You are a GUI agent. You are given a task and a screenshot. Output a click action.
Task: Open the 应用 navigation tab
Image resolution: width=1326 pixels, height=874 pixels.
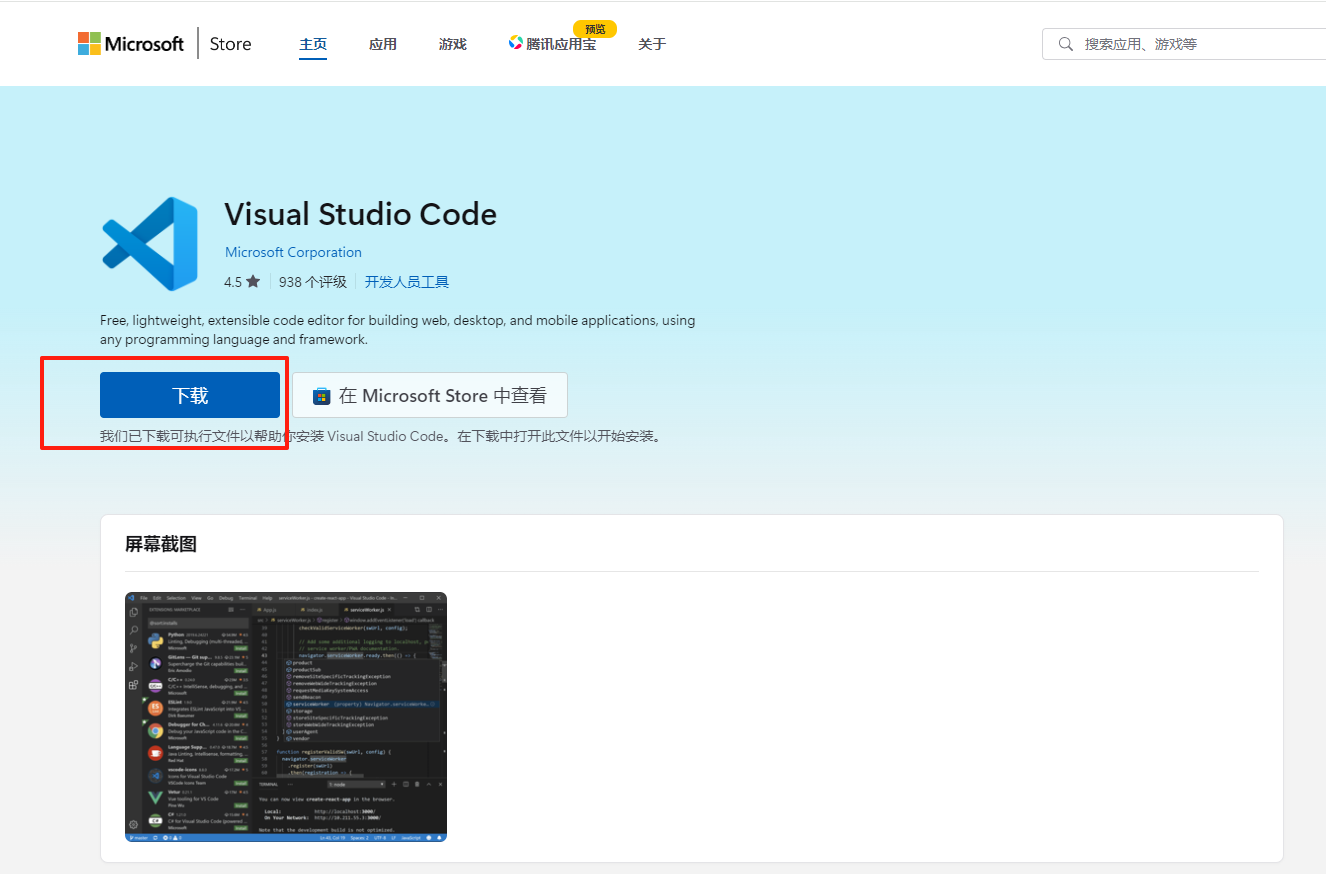(x=383, y=44)
